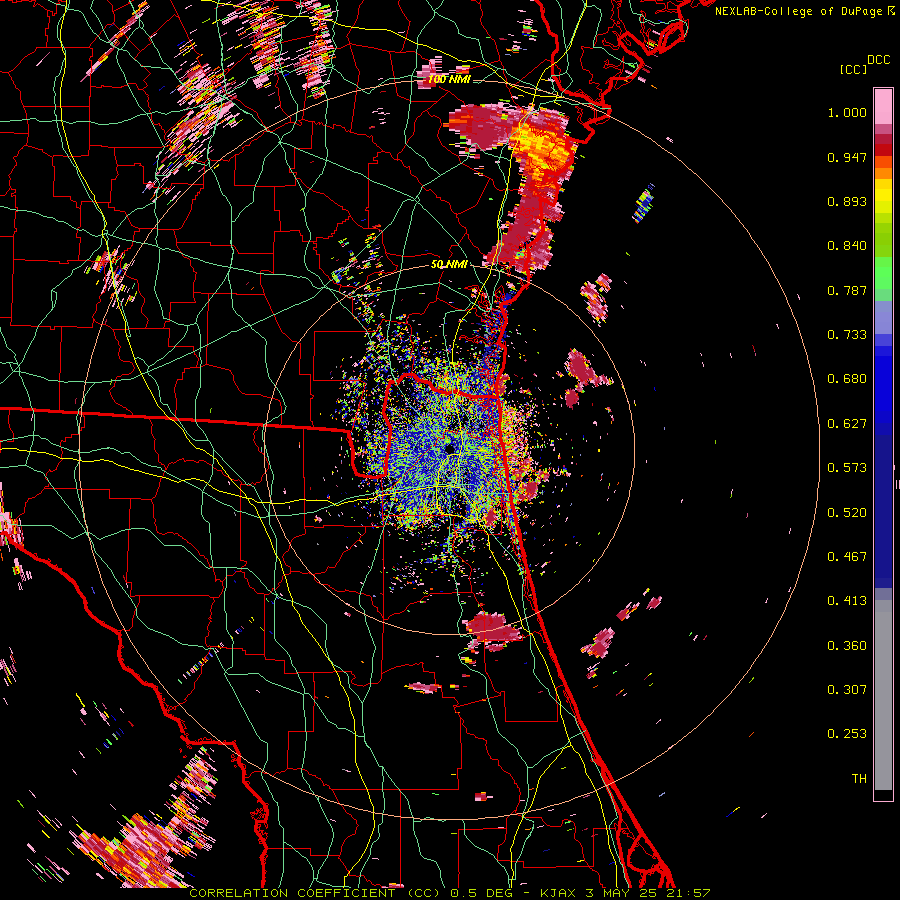Click the Correlation Coefficient caption at bottom
Viewport: 900px width, 900px height.
(x=449, y=893)
